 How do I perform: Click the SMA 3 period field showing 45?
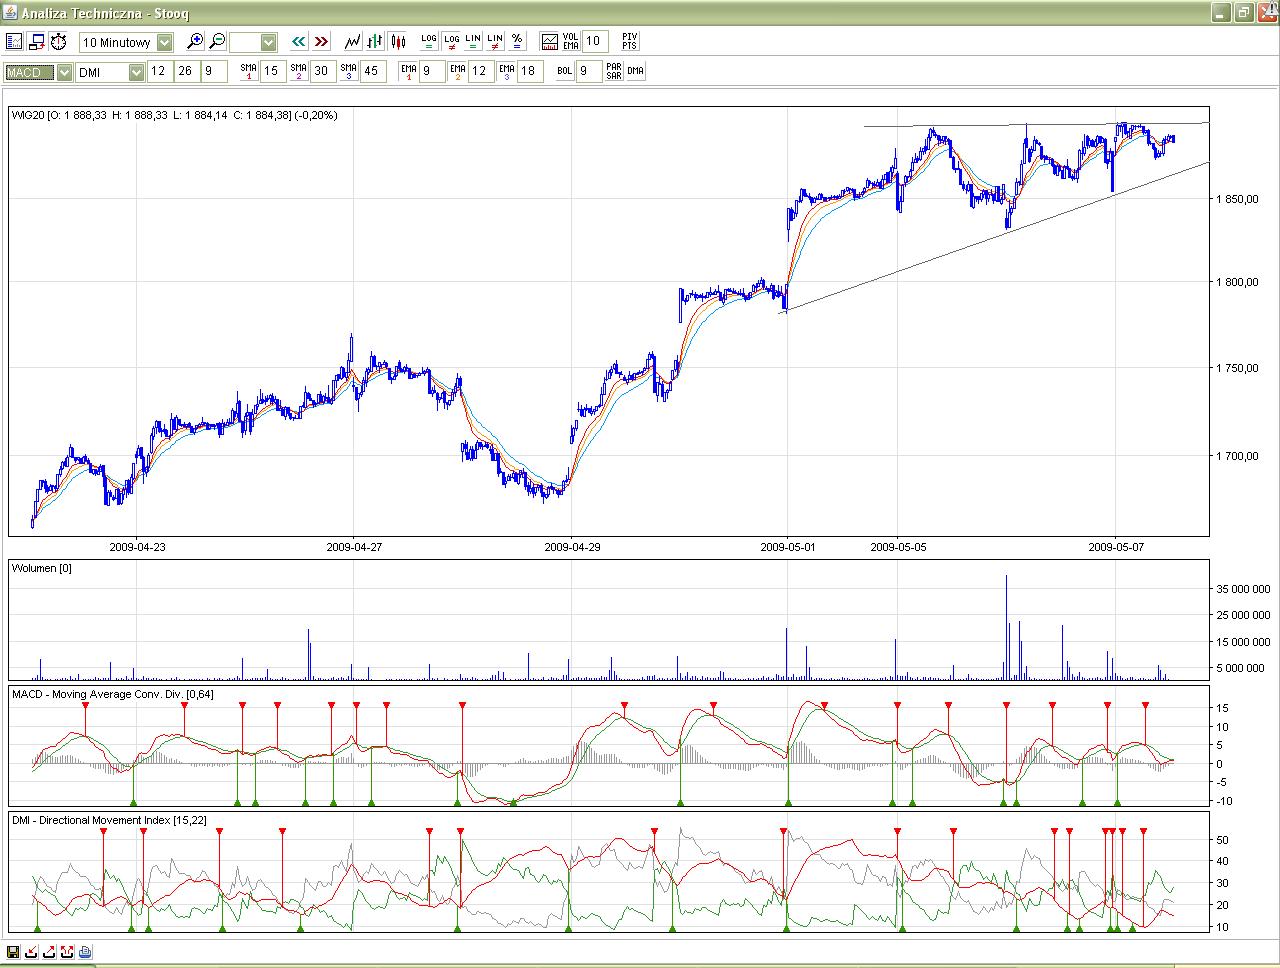coord(373,72)
